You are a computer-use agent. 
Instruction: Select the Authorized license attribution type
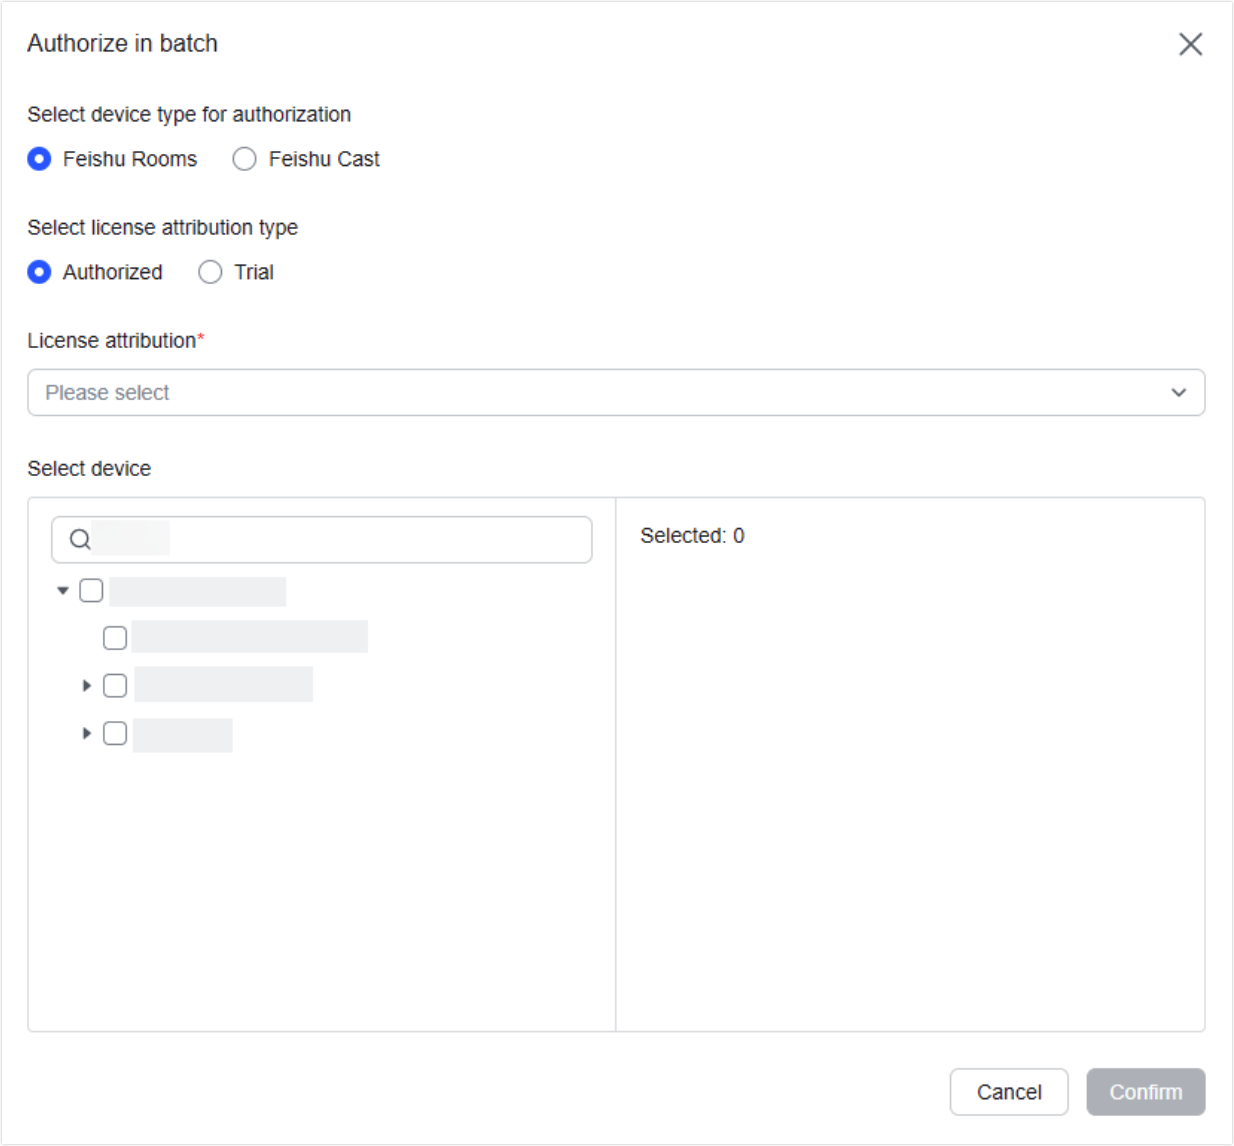coord(40,271)
